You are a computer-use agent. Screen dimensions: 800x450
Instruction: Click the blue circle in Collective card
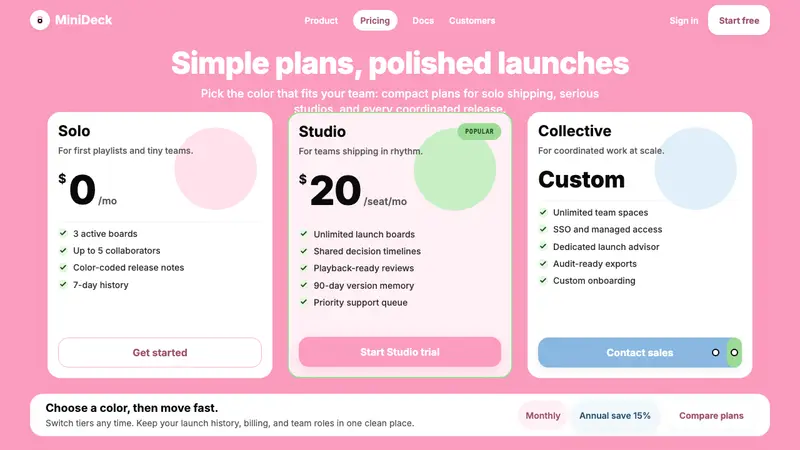[x=695, y=168]
